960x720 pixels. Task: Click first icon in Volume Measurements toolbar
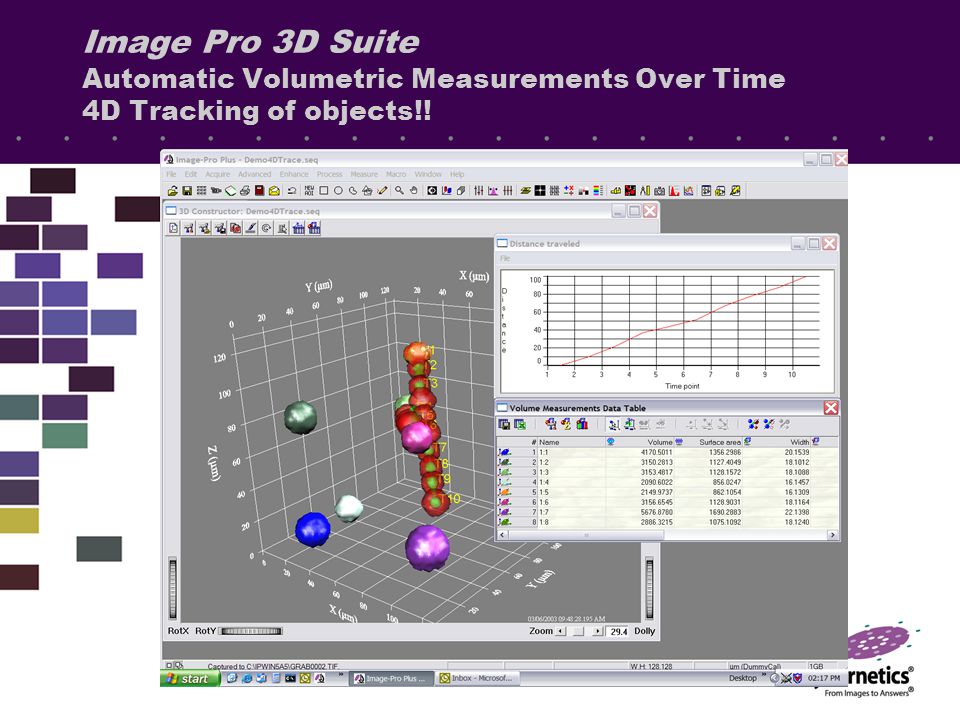pyautogui.click(x=504, y=424)
